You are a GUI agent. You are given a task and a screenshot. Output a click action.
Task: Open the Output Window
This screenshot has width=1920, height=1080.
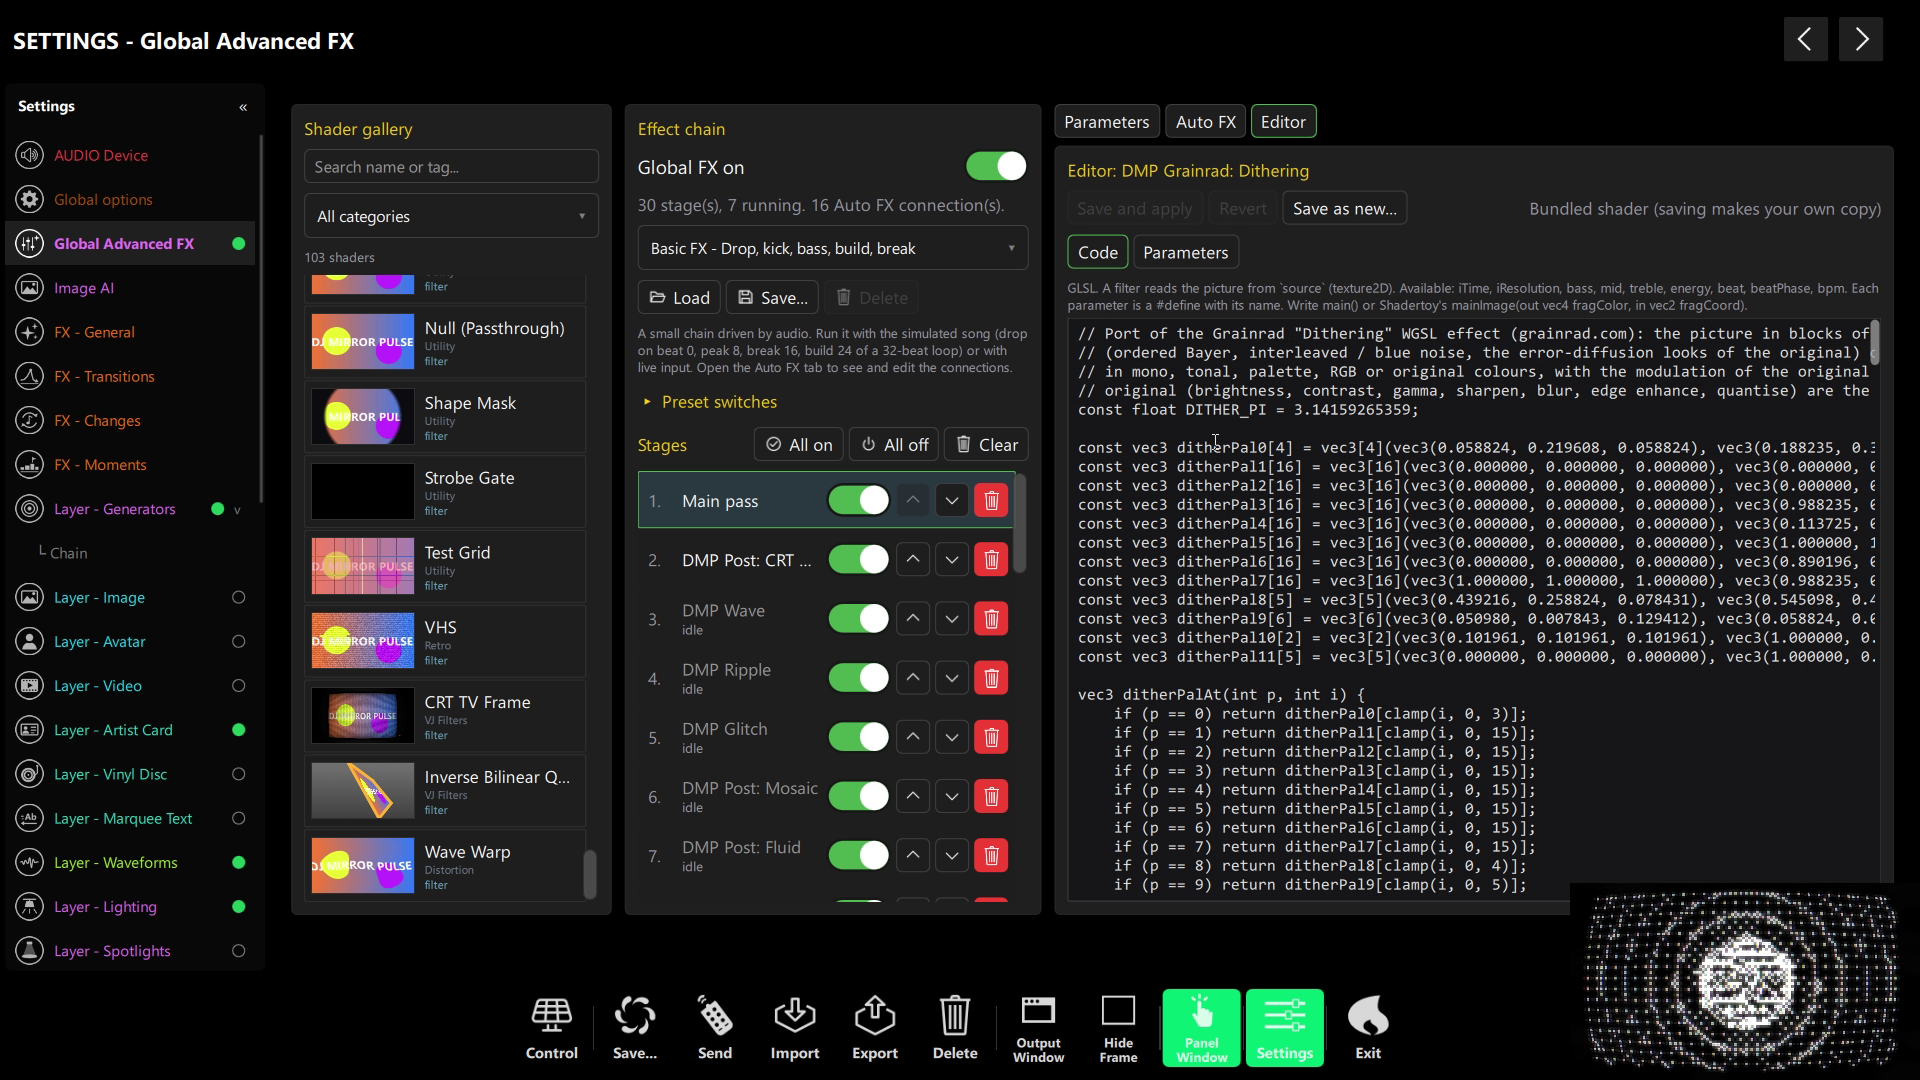[x=1038, y=1027]
